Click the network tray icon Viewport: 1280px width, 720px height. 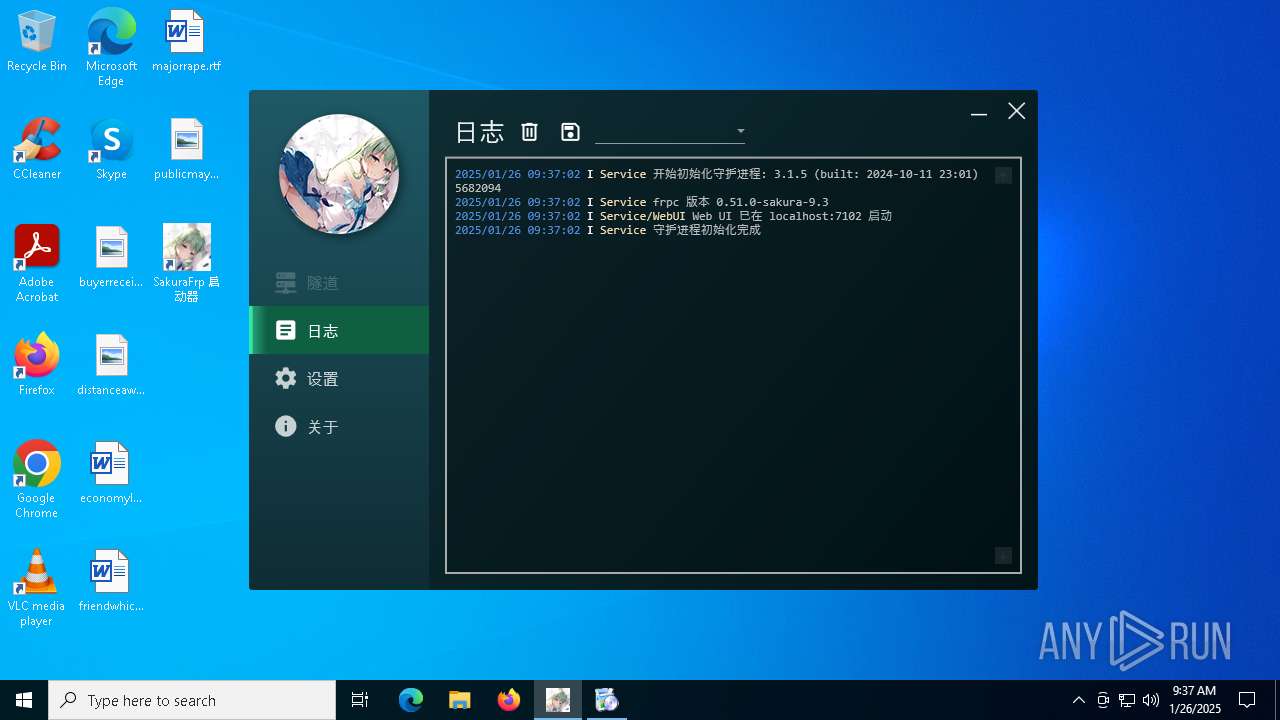(1127, 700)
